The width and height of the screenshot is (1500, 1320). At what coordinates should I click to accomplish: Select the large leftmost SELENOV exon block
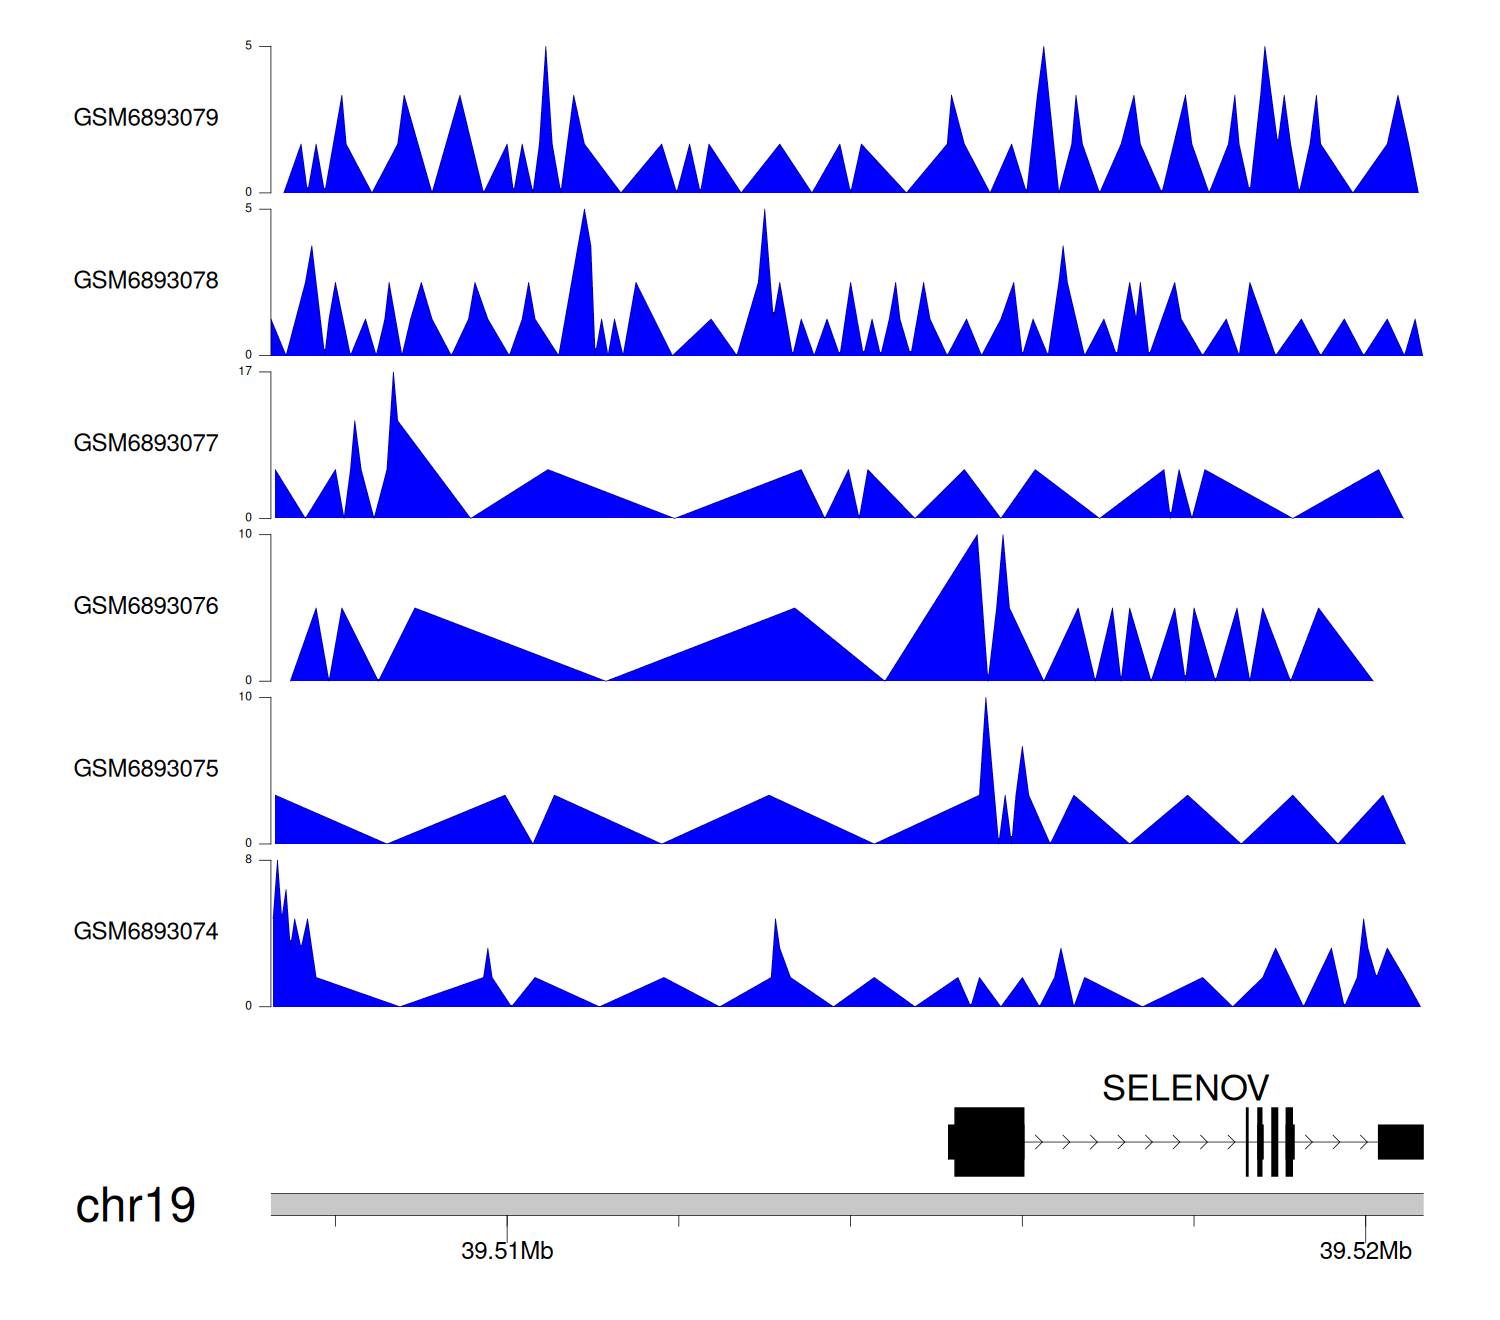[988, 1141]
